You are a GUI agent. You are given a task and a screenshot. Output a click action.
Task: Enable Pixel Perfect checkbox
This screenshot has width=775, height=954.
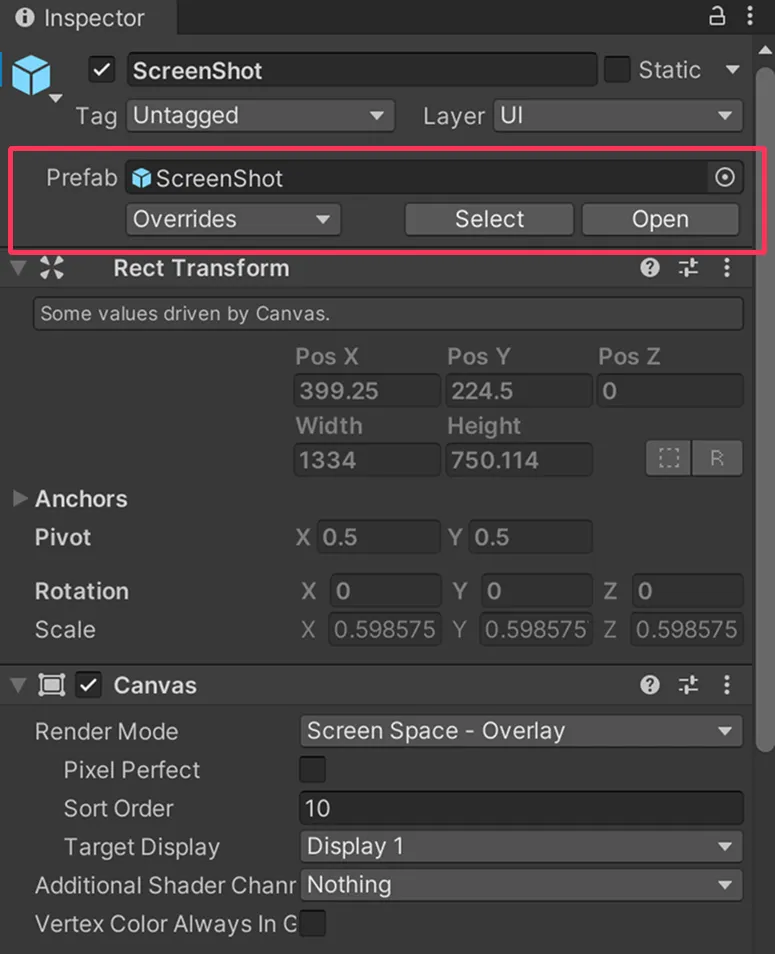[x=313, y=770]
